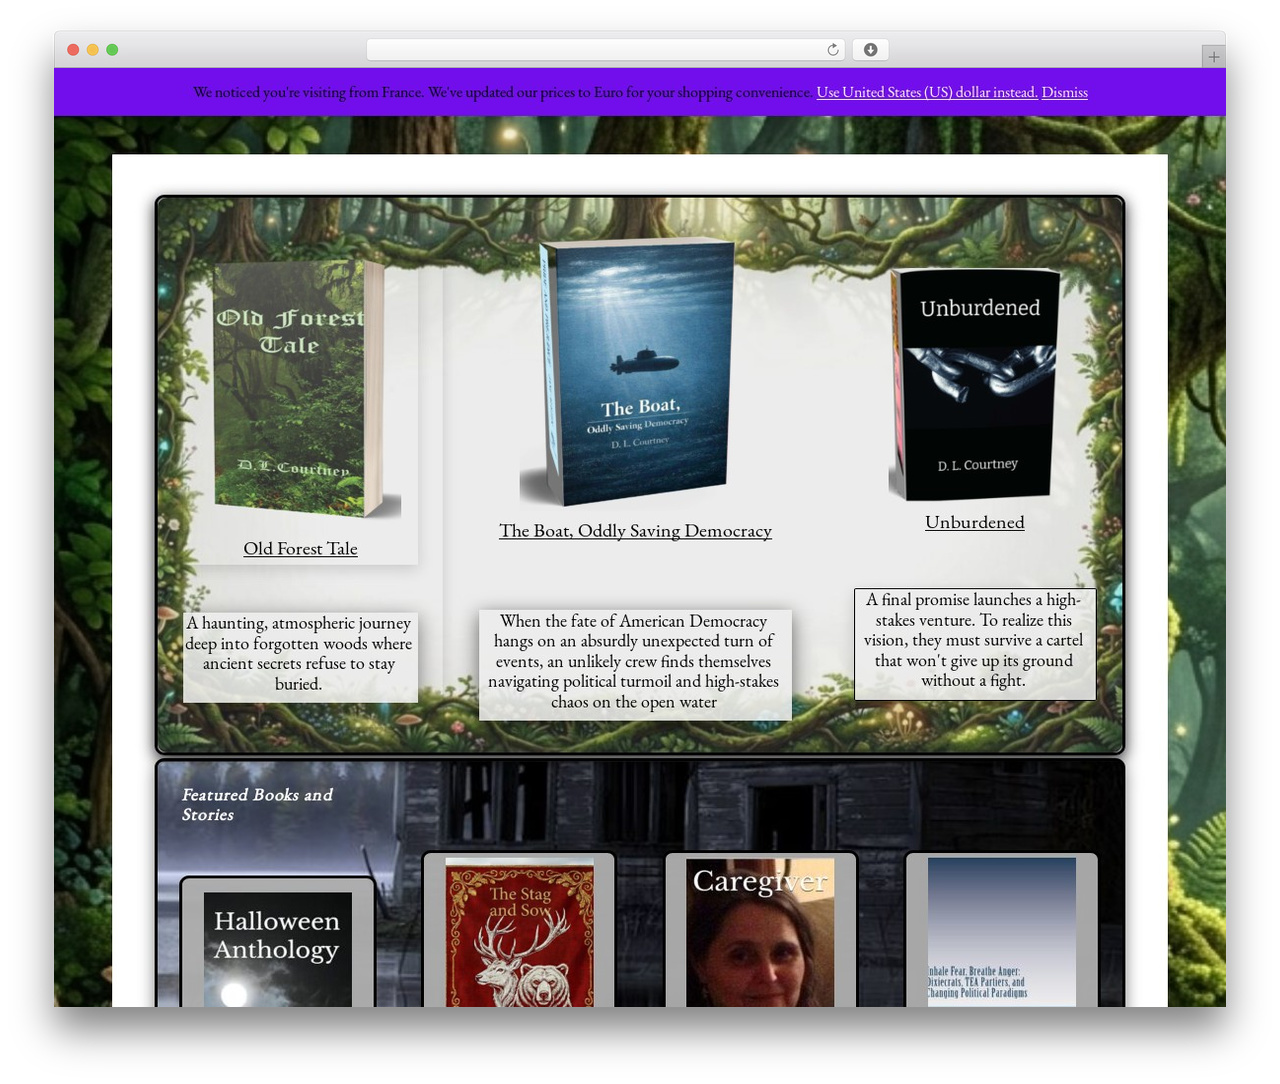Open the Caregiver book cover
The width and height of the screenshot is (1280, 1084).
(760, 932)
